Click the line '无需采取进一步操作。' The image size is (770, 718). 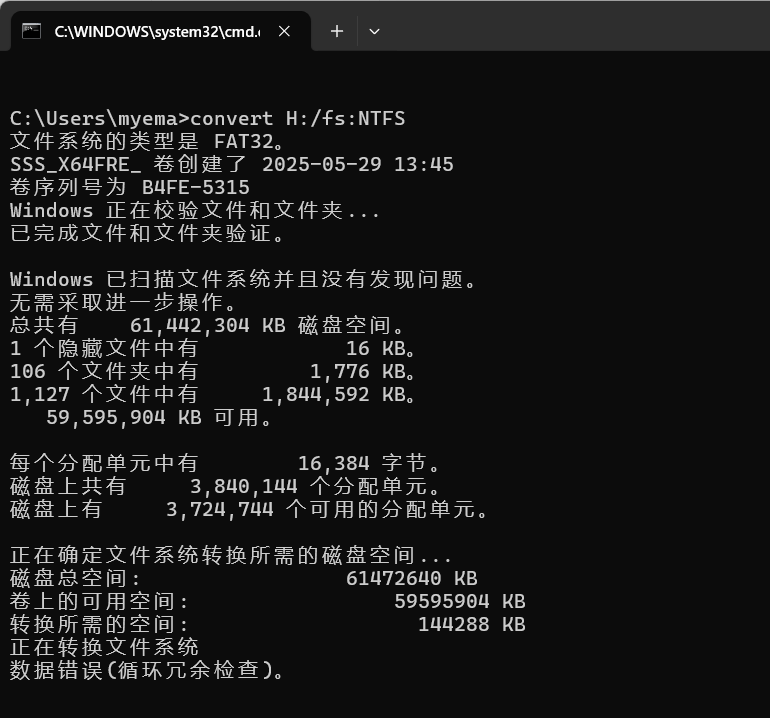point(123,302)
